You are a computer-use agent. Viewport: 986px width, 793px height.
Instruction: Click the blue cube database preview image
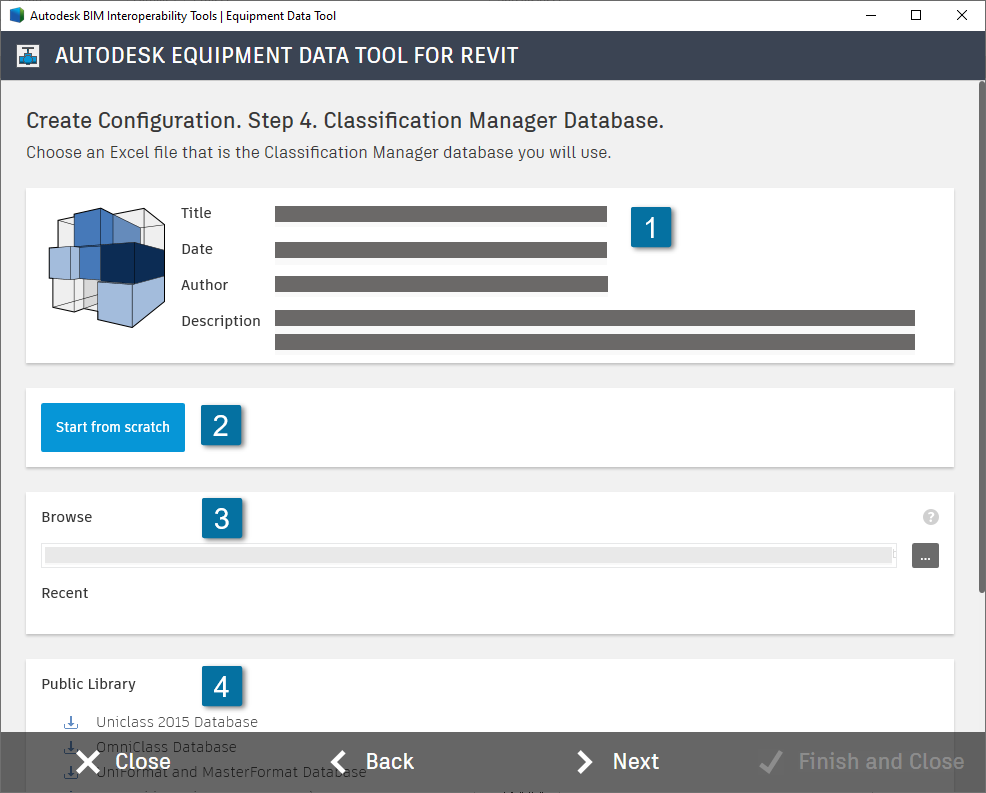point(107,267)
